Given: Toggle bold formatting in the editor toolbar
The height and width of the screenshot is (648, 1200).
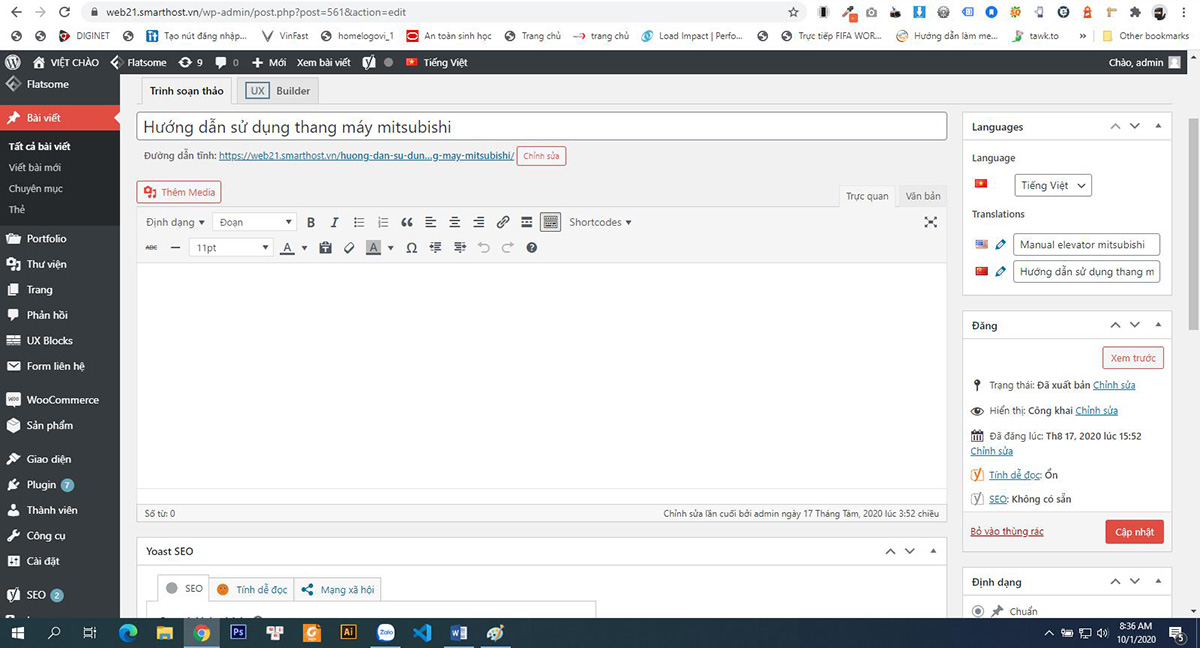Looking at the screenshot, I should click(311, 222).
